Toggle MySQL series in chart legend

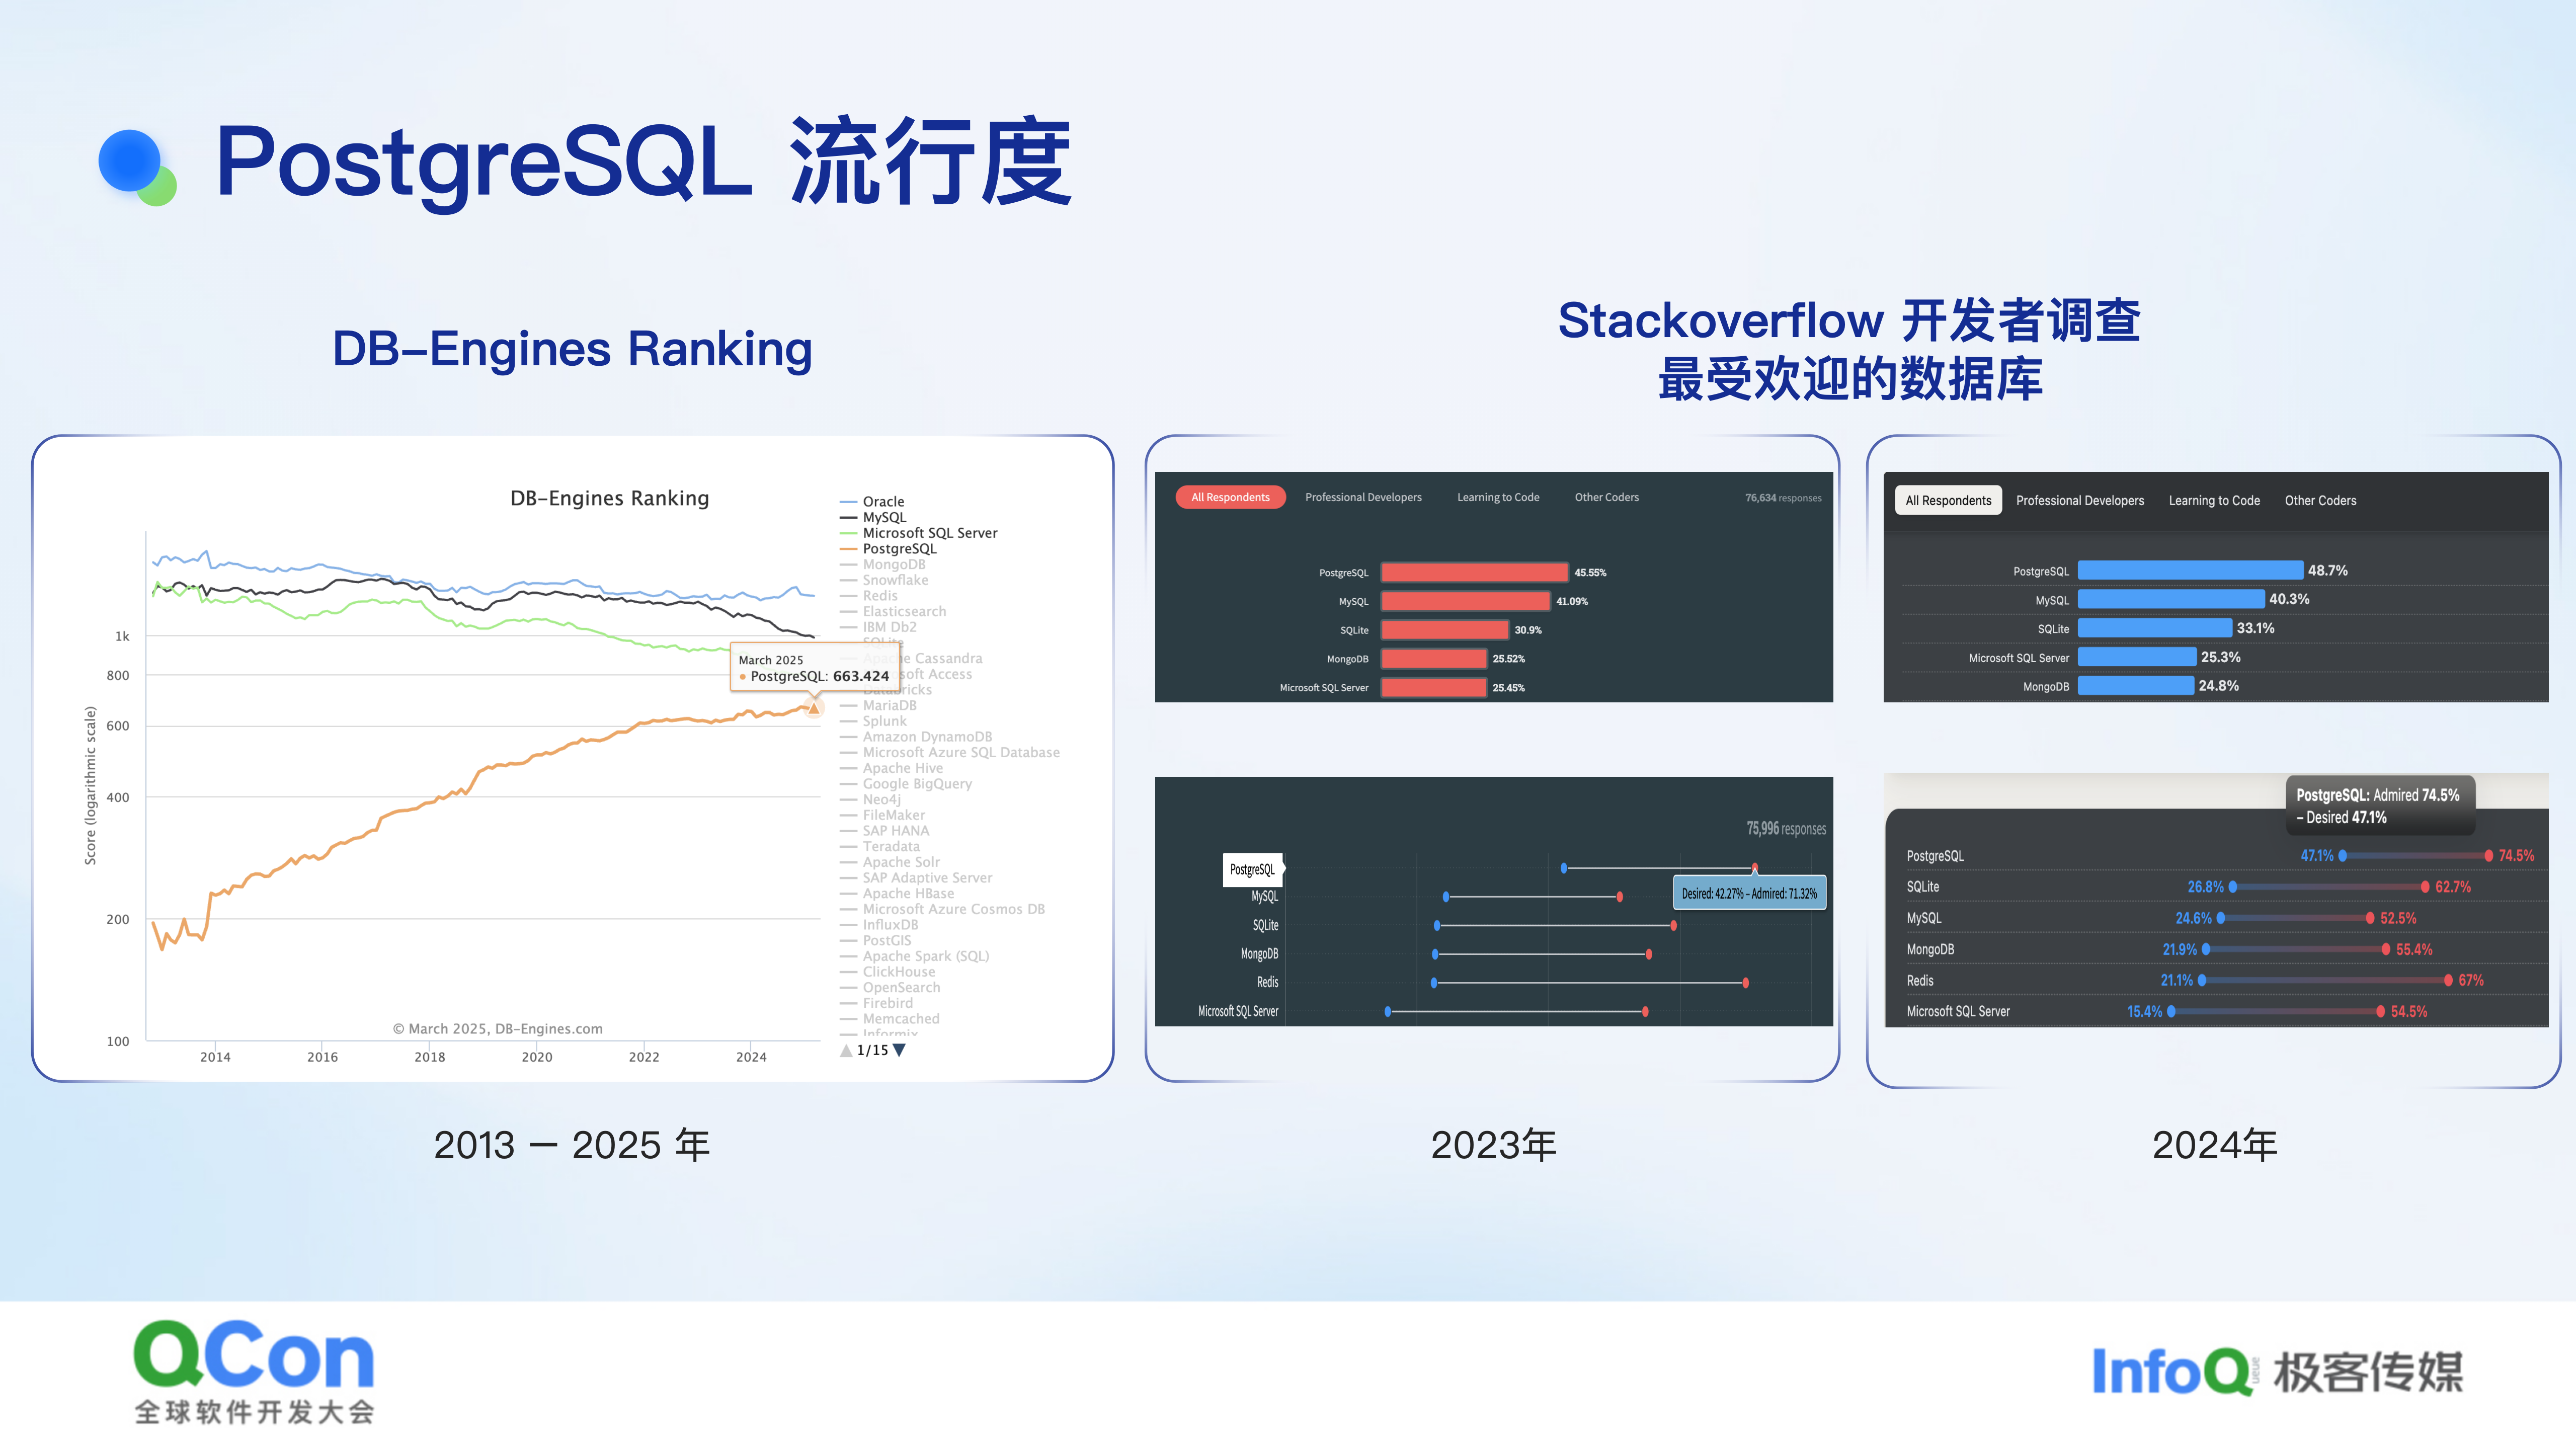pyautogui.click(x=884, y=517)
